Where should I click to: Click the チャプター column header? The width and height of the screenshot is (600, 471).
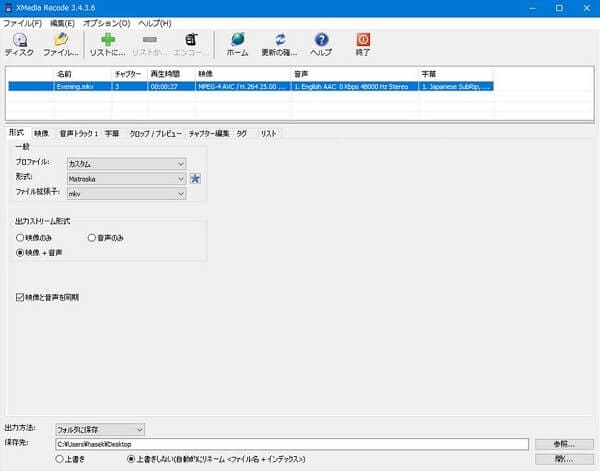(129, 74)
